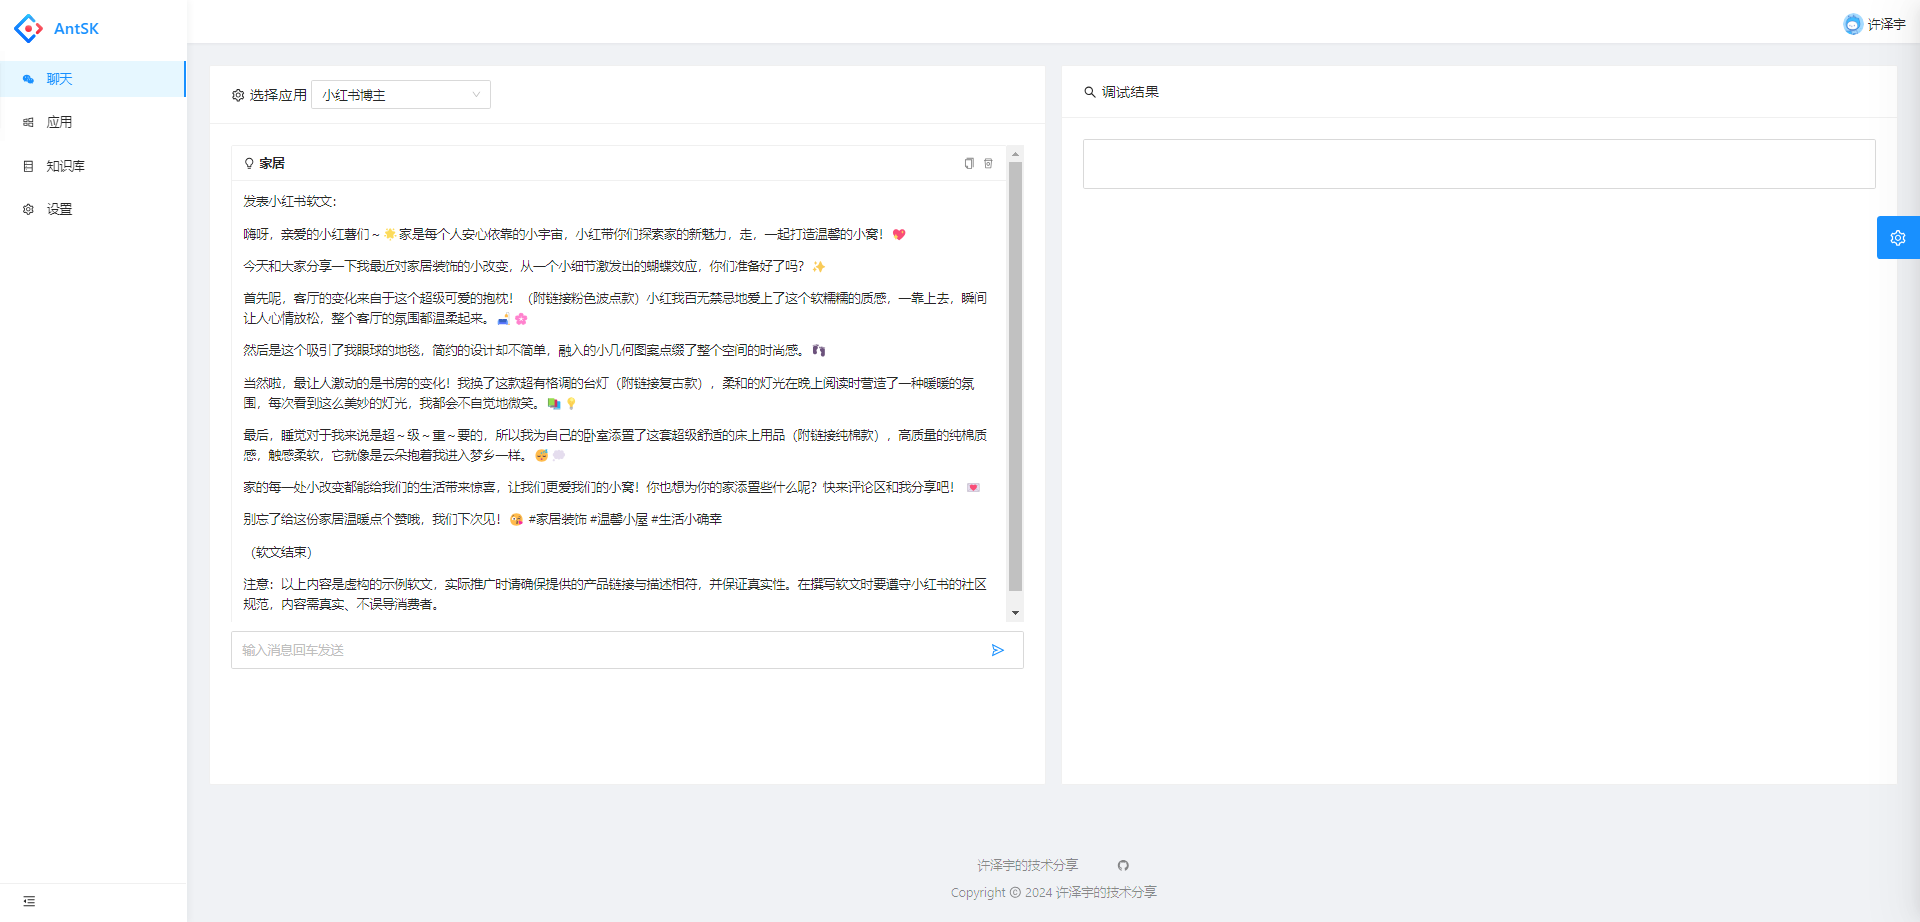This screenshot has width=1920, height=922.
Task: Open the GitHub icon in the footer
Action: 1123,864
